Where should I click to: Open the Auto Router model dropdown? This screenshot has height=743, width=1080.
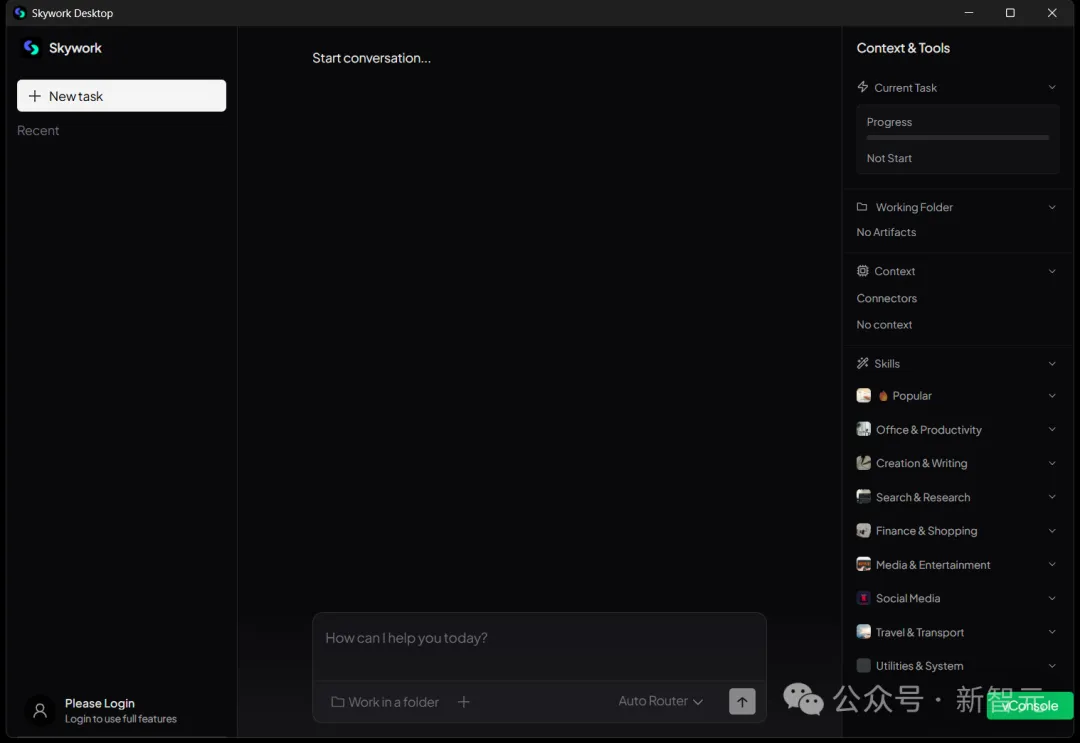tap(660, 702)
